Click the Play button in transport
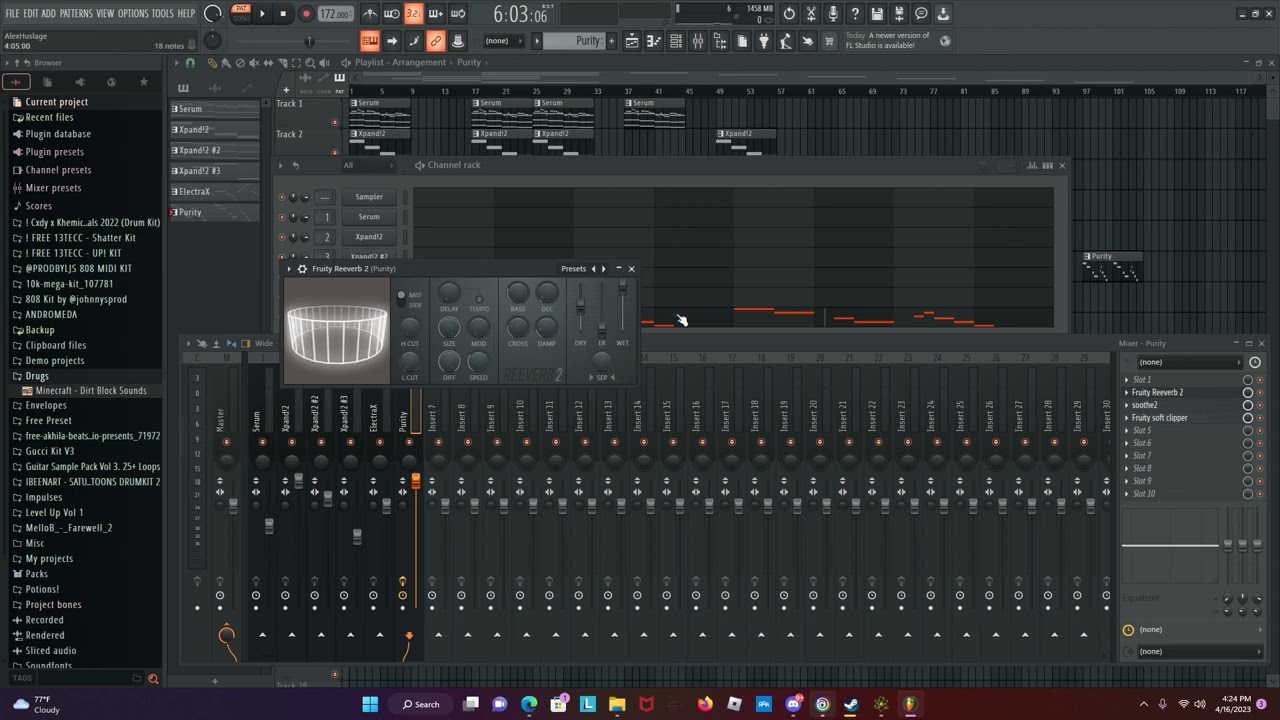 pyautogui.click(x=262, y=14)
